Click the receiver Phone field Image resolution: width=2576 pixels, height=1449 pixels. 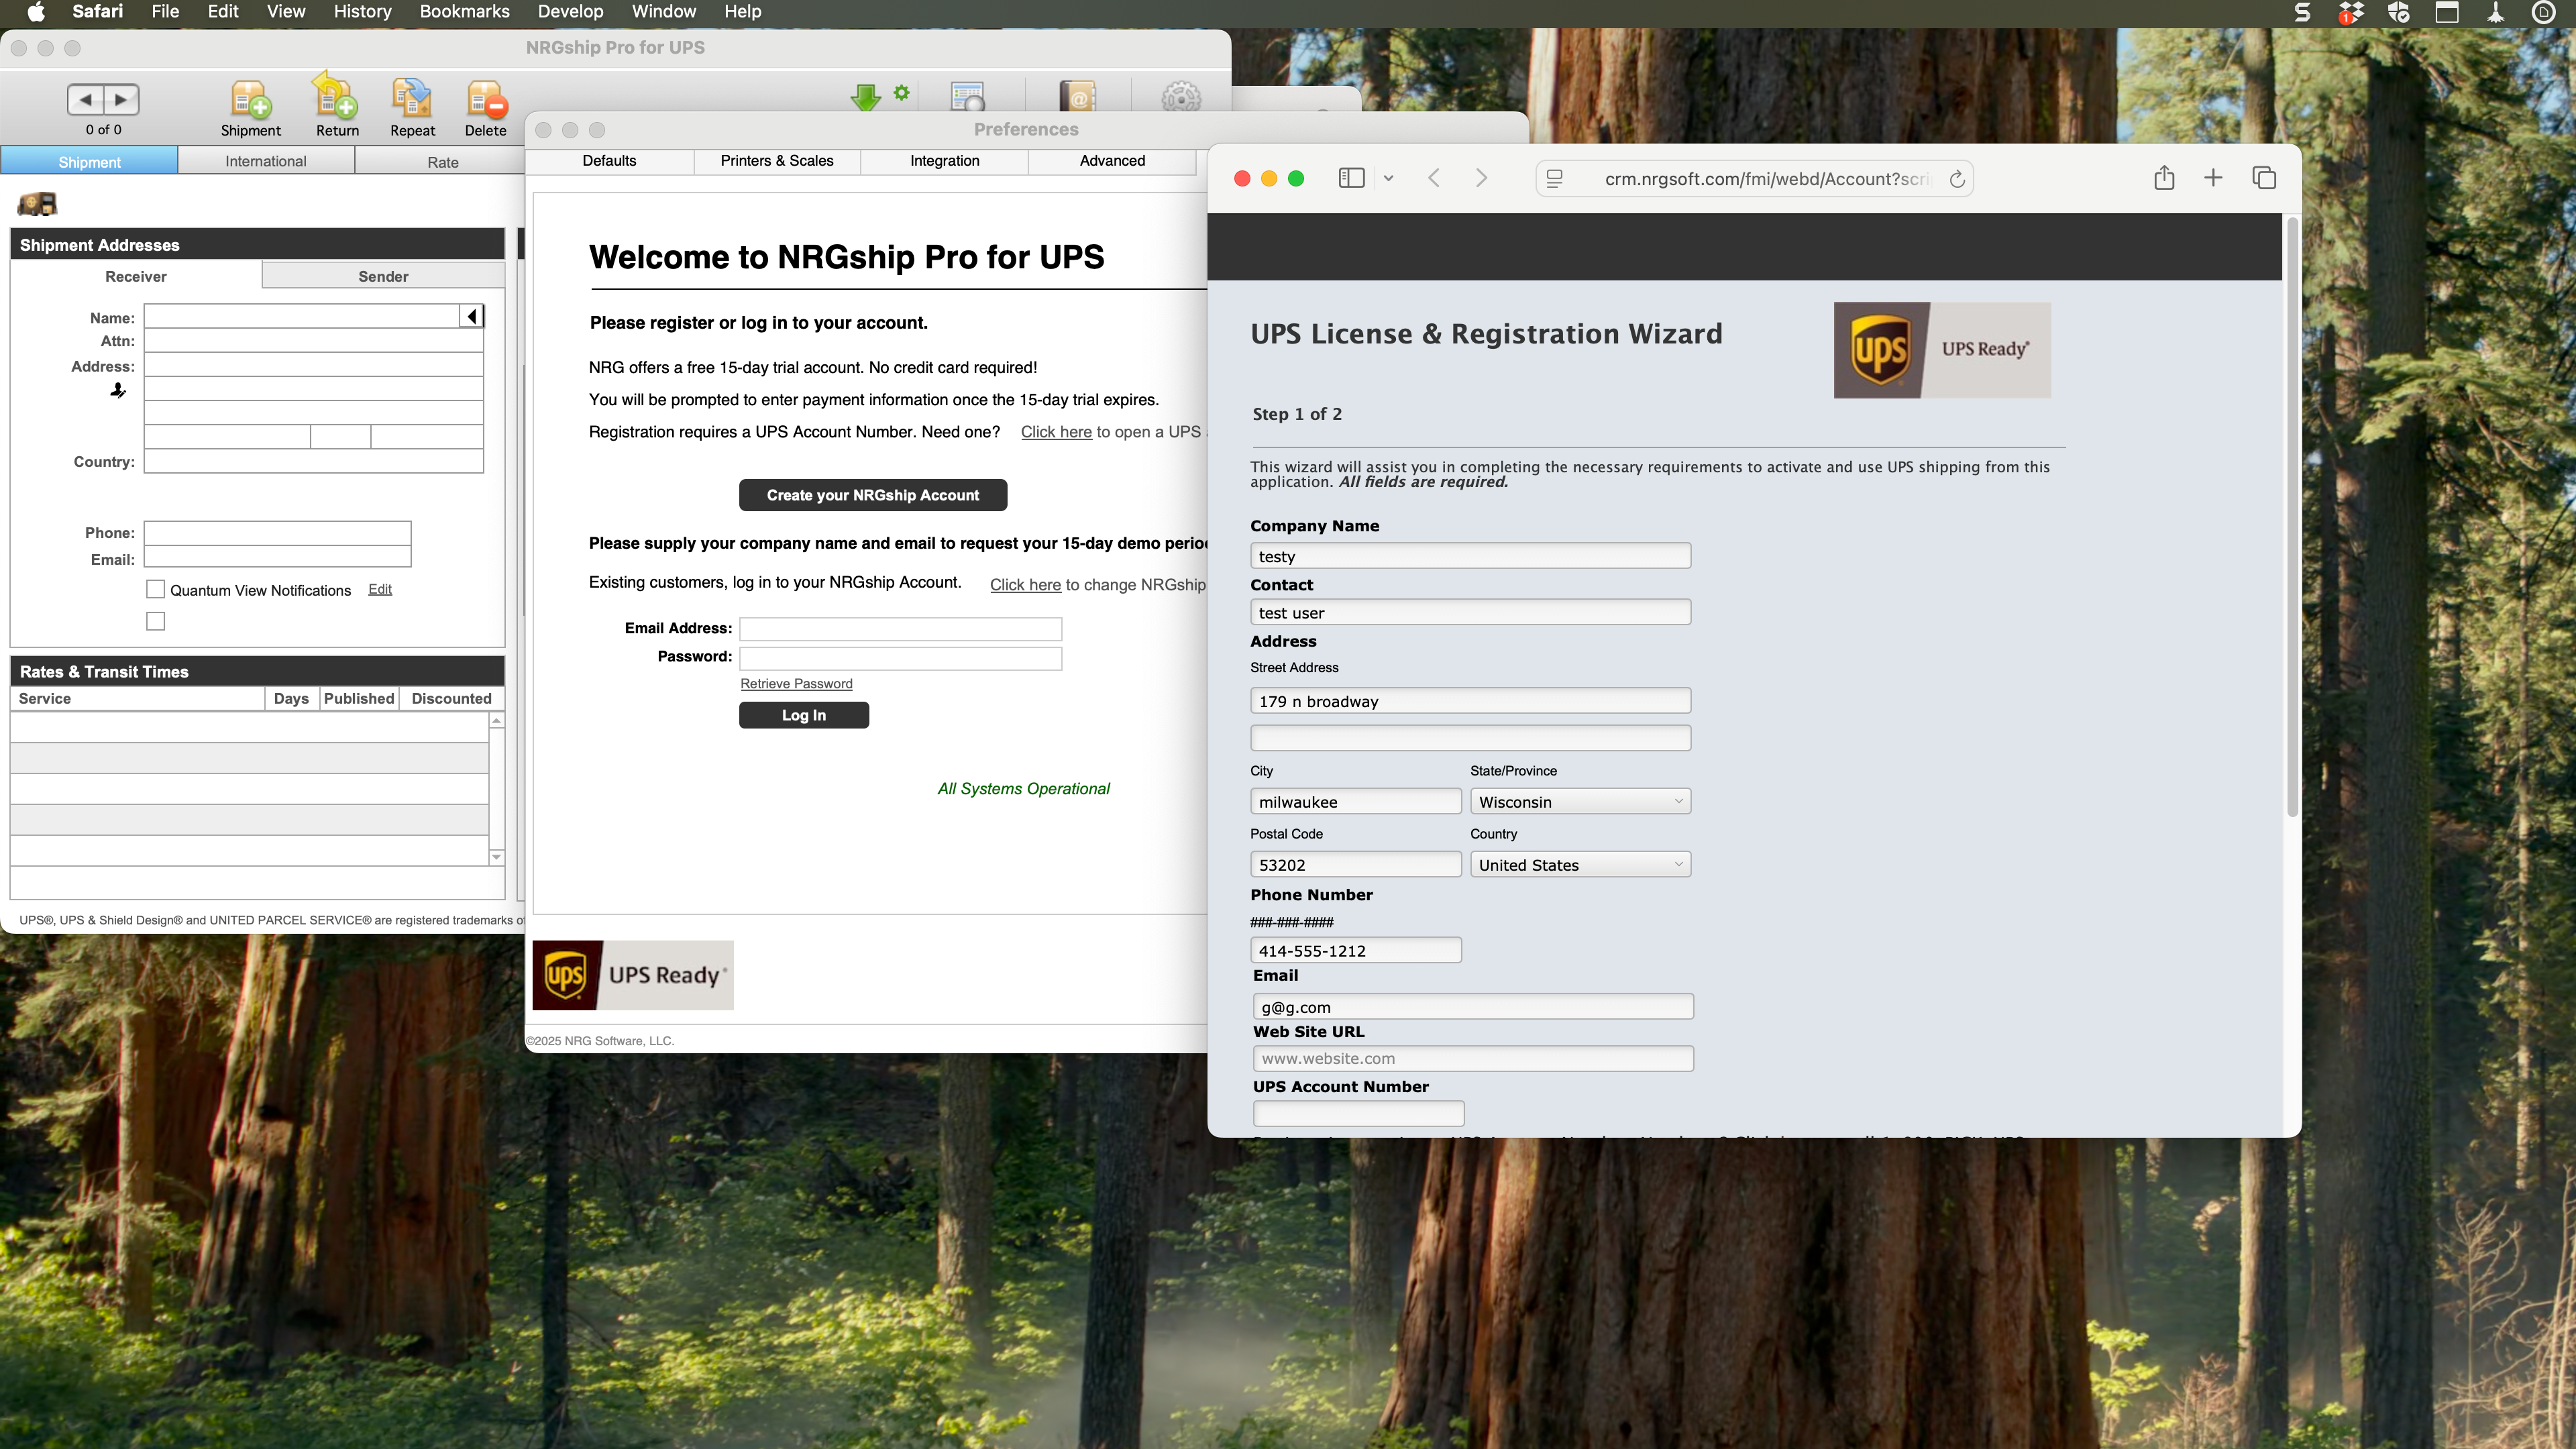click(x=277, y=533)
